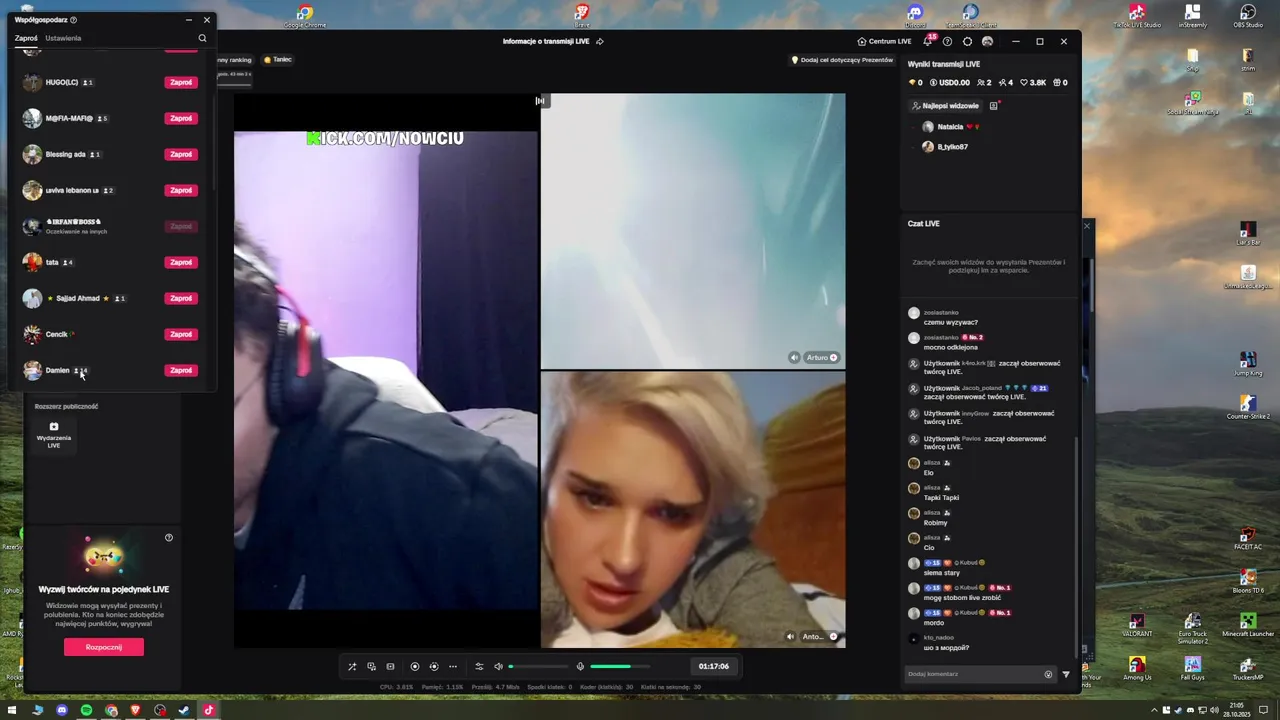The image size is (1280, 720).
Task: Click the Rozpocznij LIVE battle button
Action: [104, 647]
